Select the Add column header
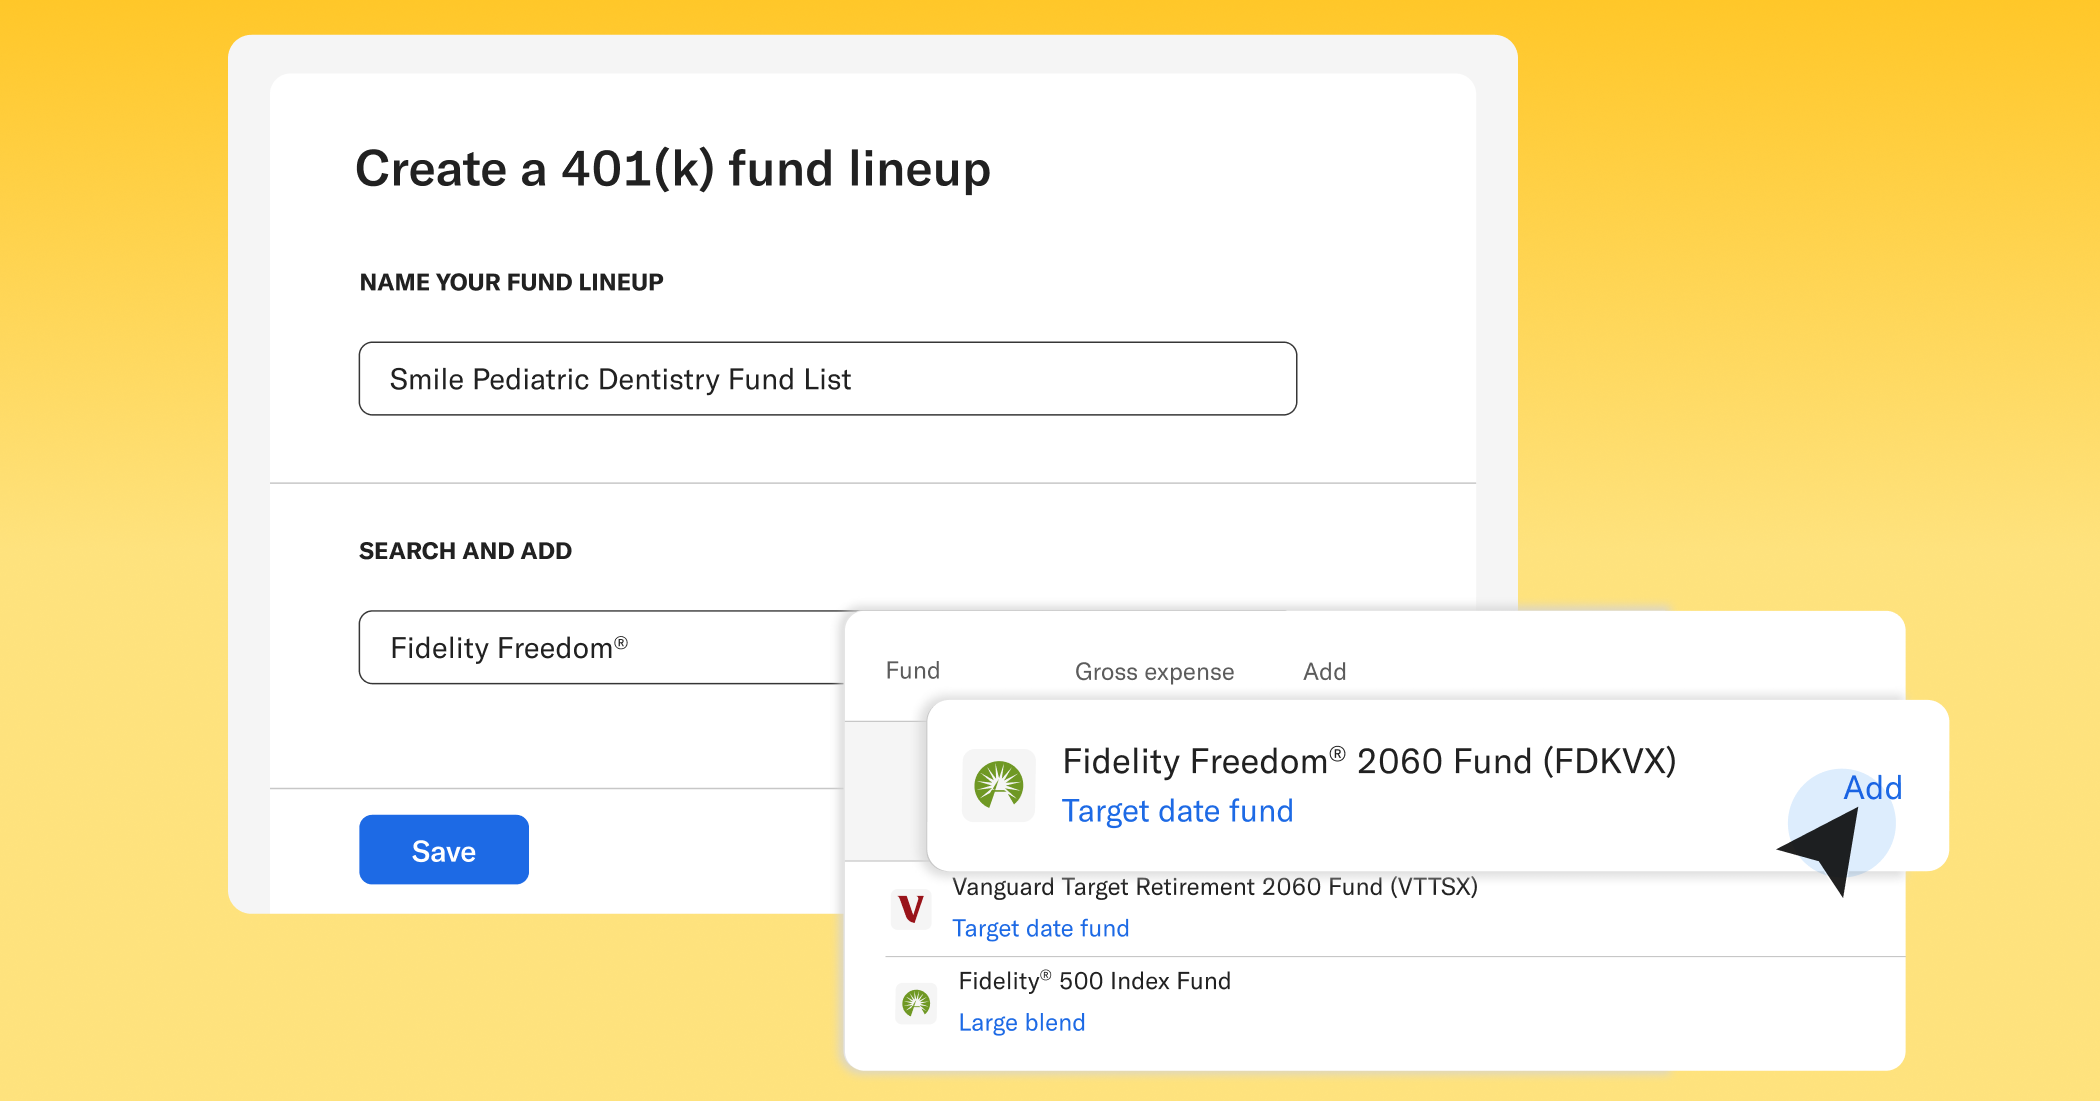 click(1324, 671)
